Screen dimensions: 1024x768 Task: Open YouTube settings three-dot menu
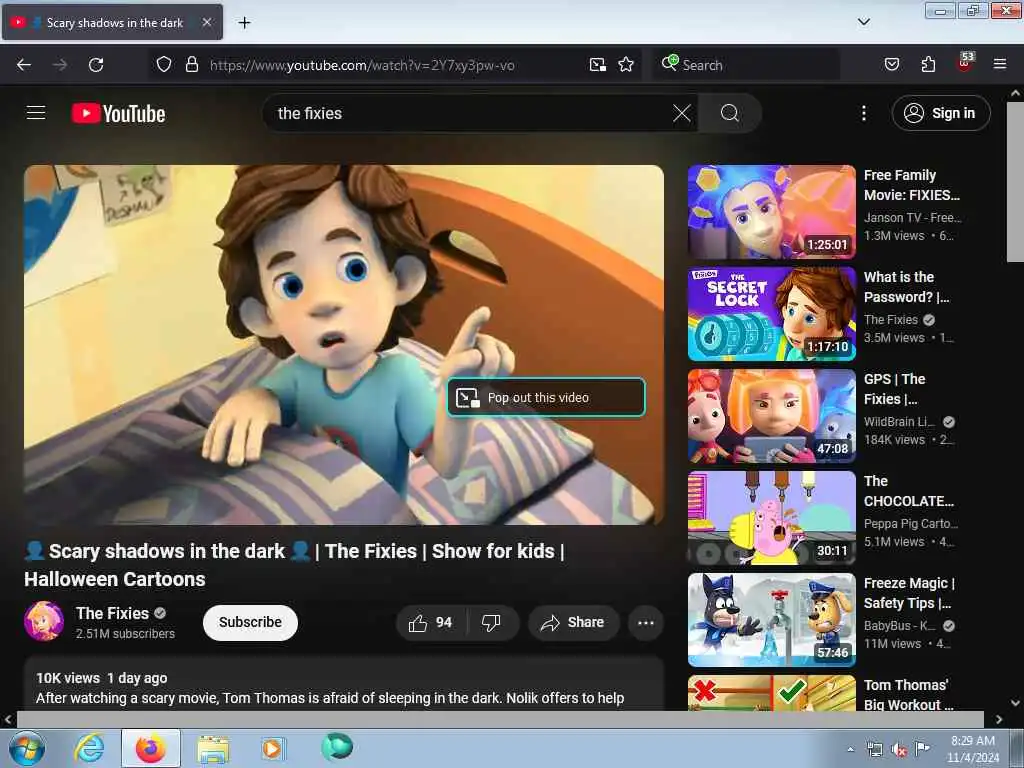(863, 113)
